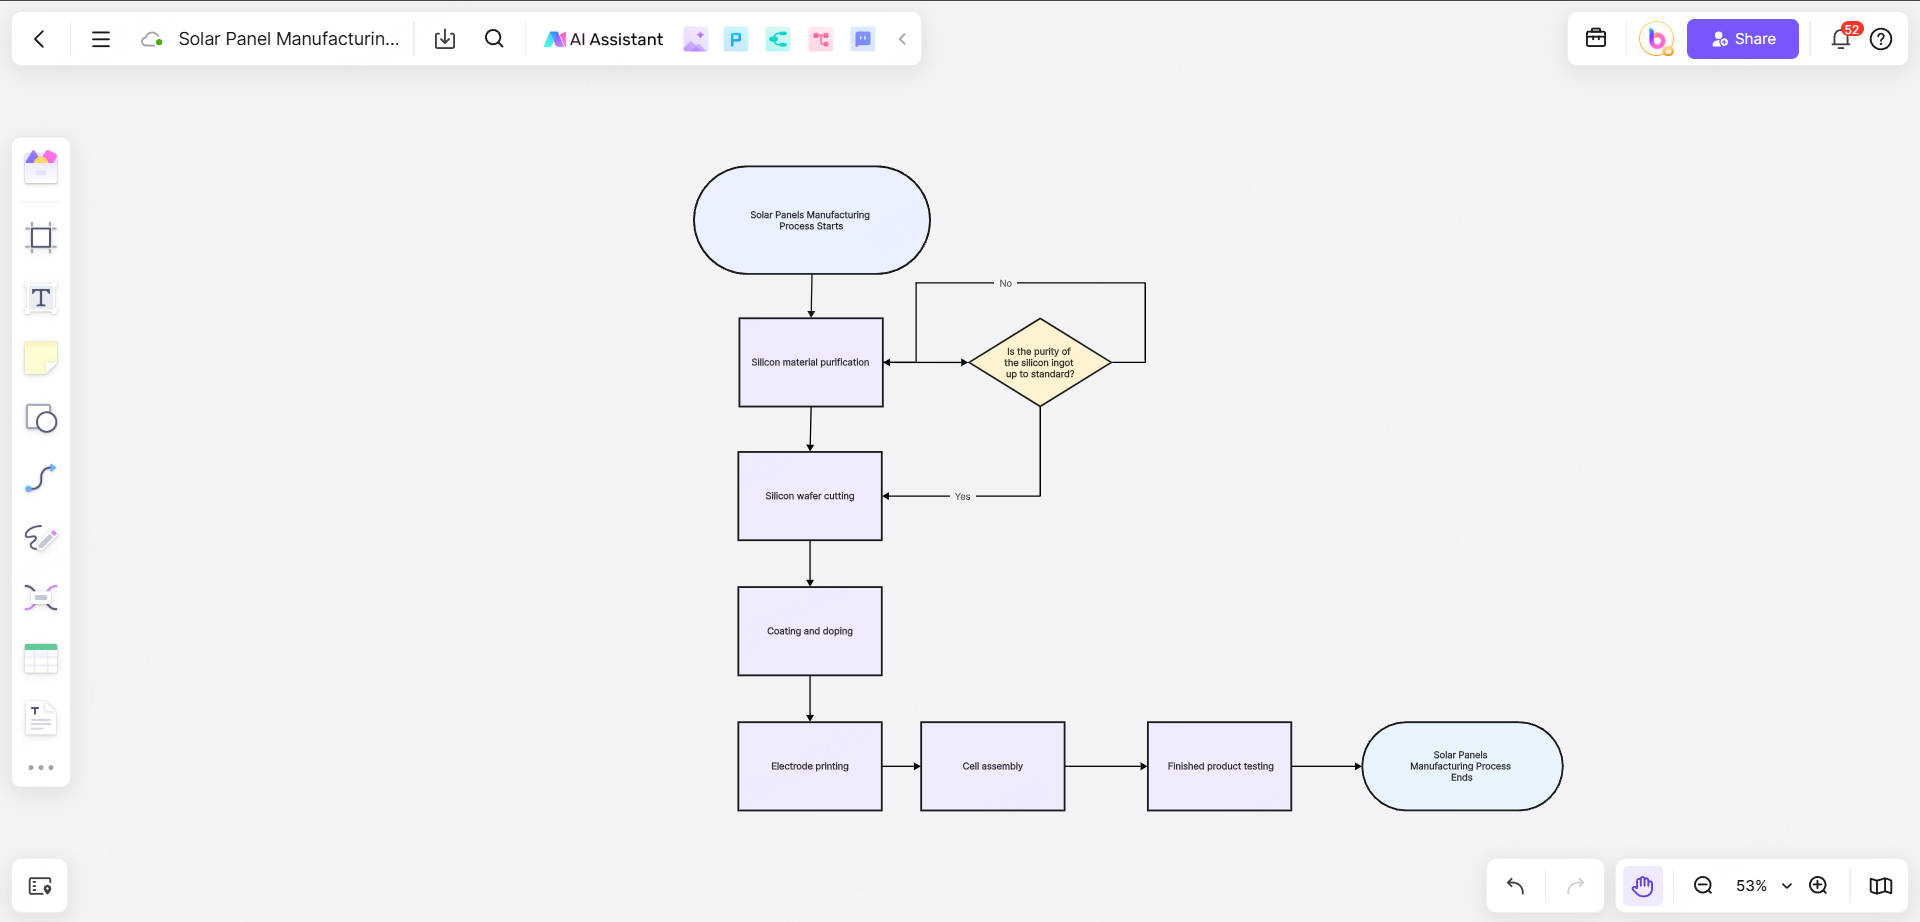Select the Frame tool in sidebar
Viewport: 1920px width, 922px height.
41,238
